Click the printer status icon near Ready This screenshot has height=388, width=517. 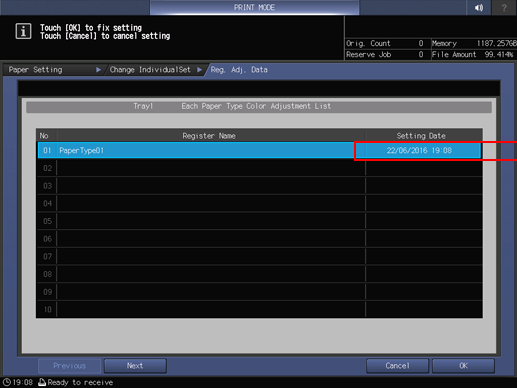(x=42, y=382)
